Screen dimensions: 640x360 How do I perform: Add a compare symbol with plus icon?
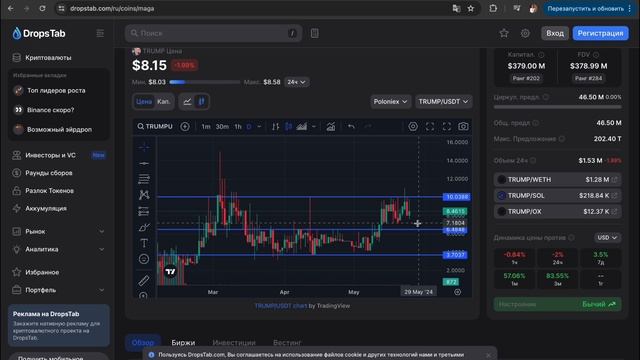[184, 127]
